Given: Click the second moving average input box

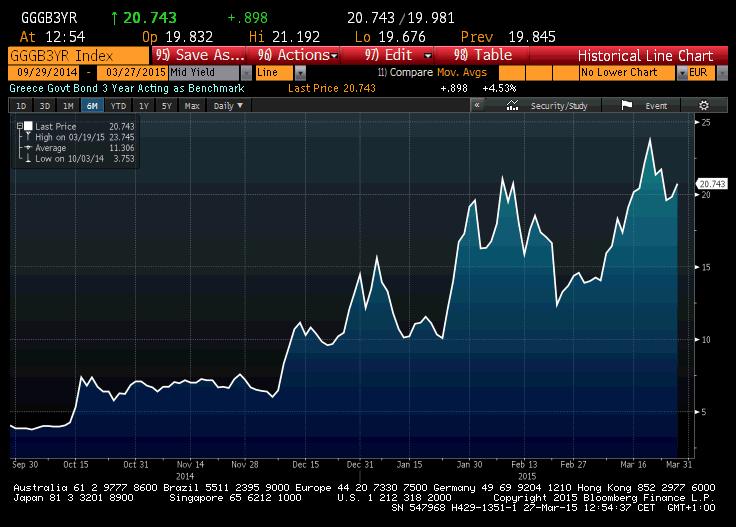Looking at the screenshot, I should click(x=539, y=73).
